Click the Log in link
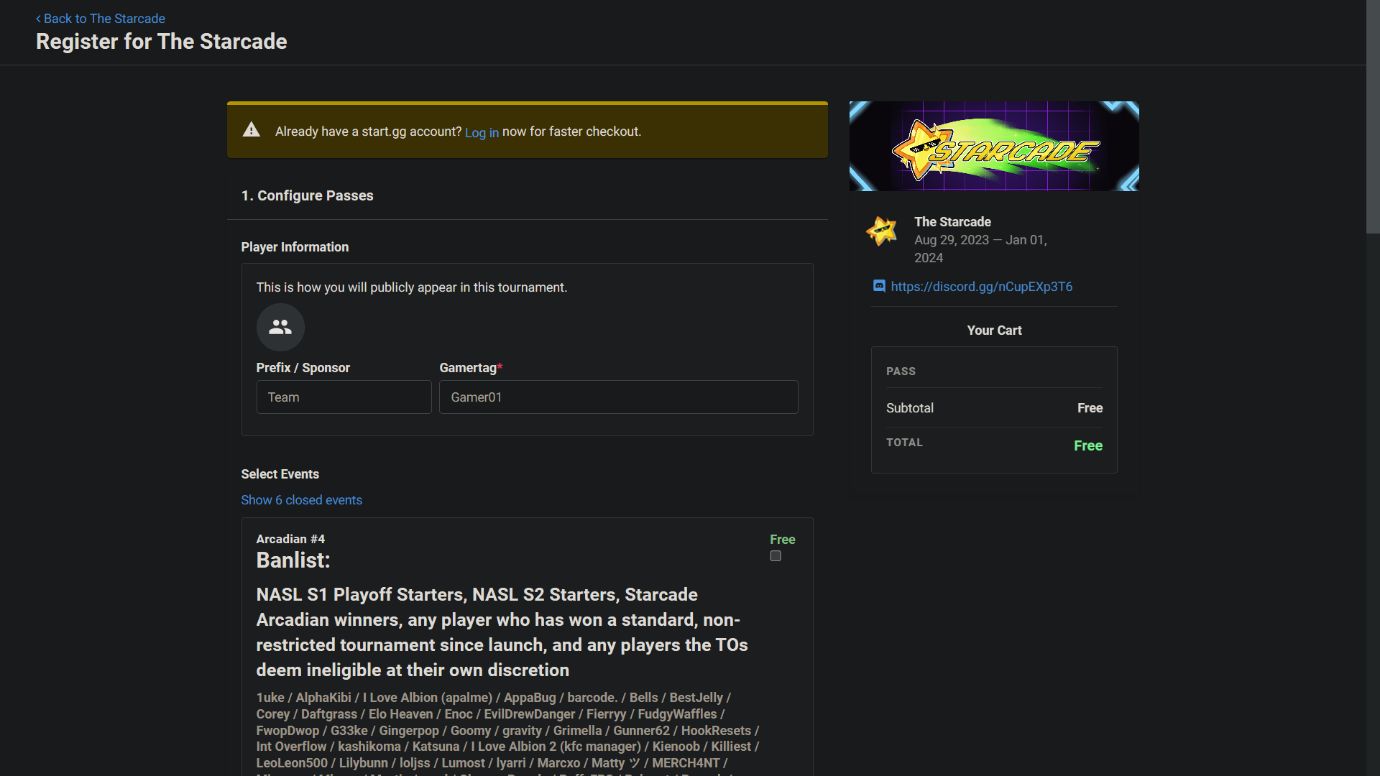The image size is (1380, 776). click(481, 132)
